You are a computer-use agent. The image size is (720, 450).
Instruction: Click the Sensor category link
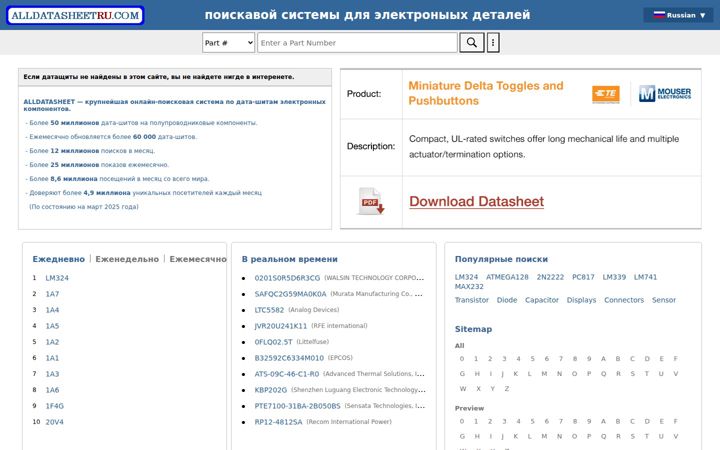pos(664,300)
